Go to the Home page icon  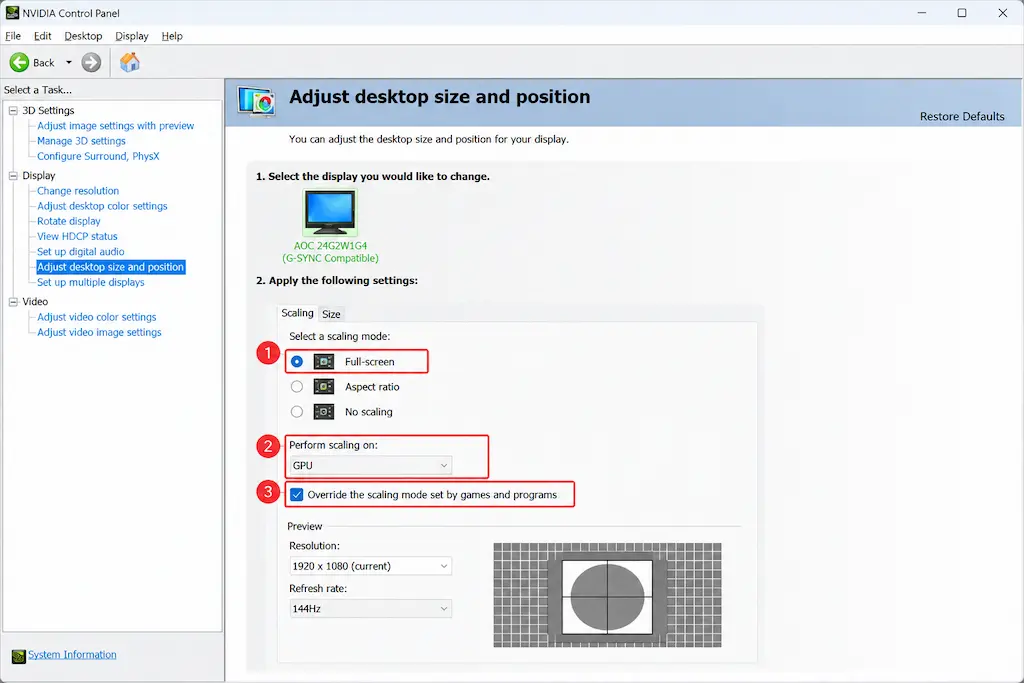tap(130, 63)
